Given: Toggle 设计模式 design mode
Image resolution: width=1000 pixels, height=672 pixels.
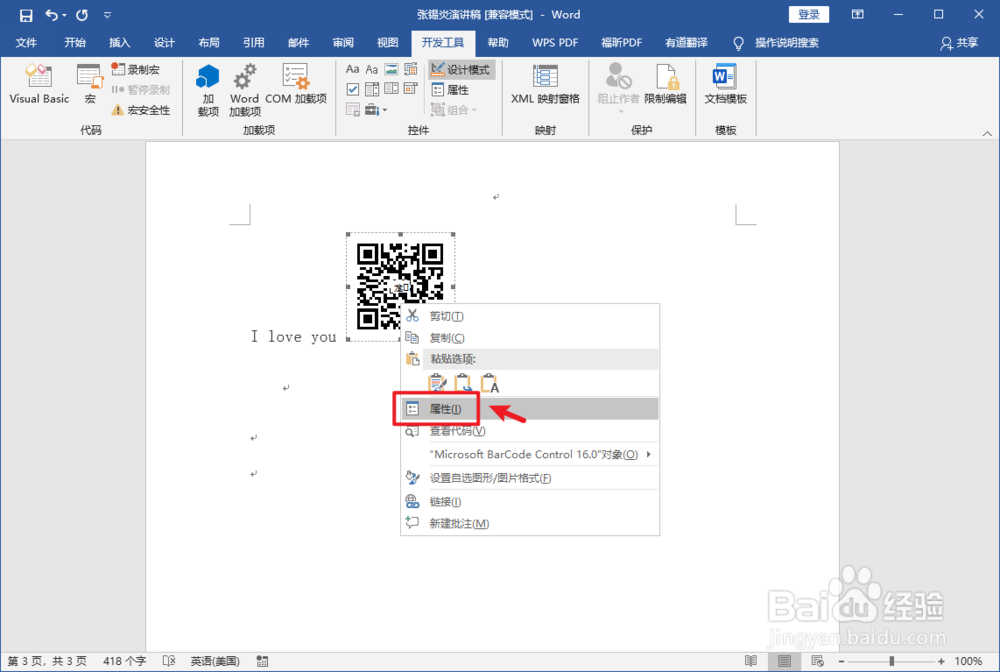Looking at the screenshot, I should pyautogui.click(x=460, y=69).
